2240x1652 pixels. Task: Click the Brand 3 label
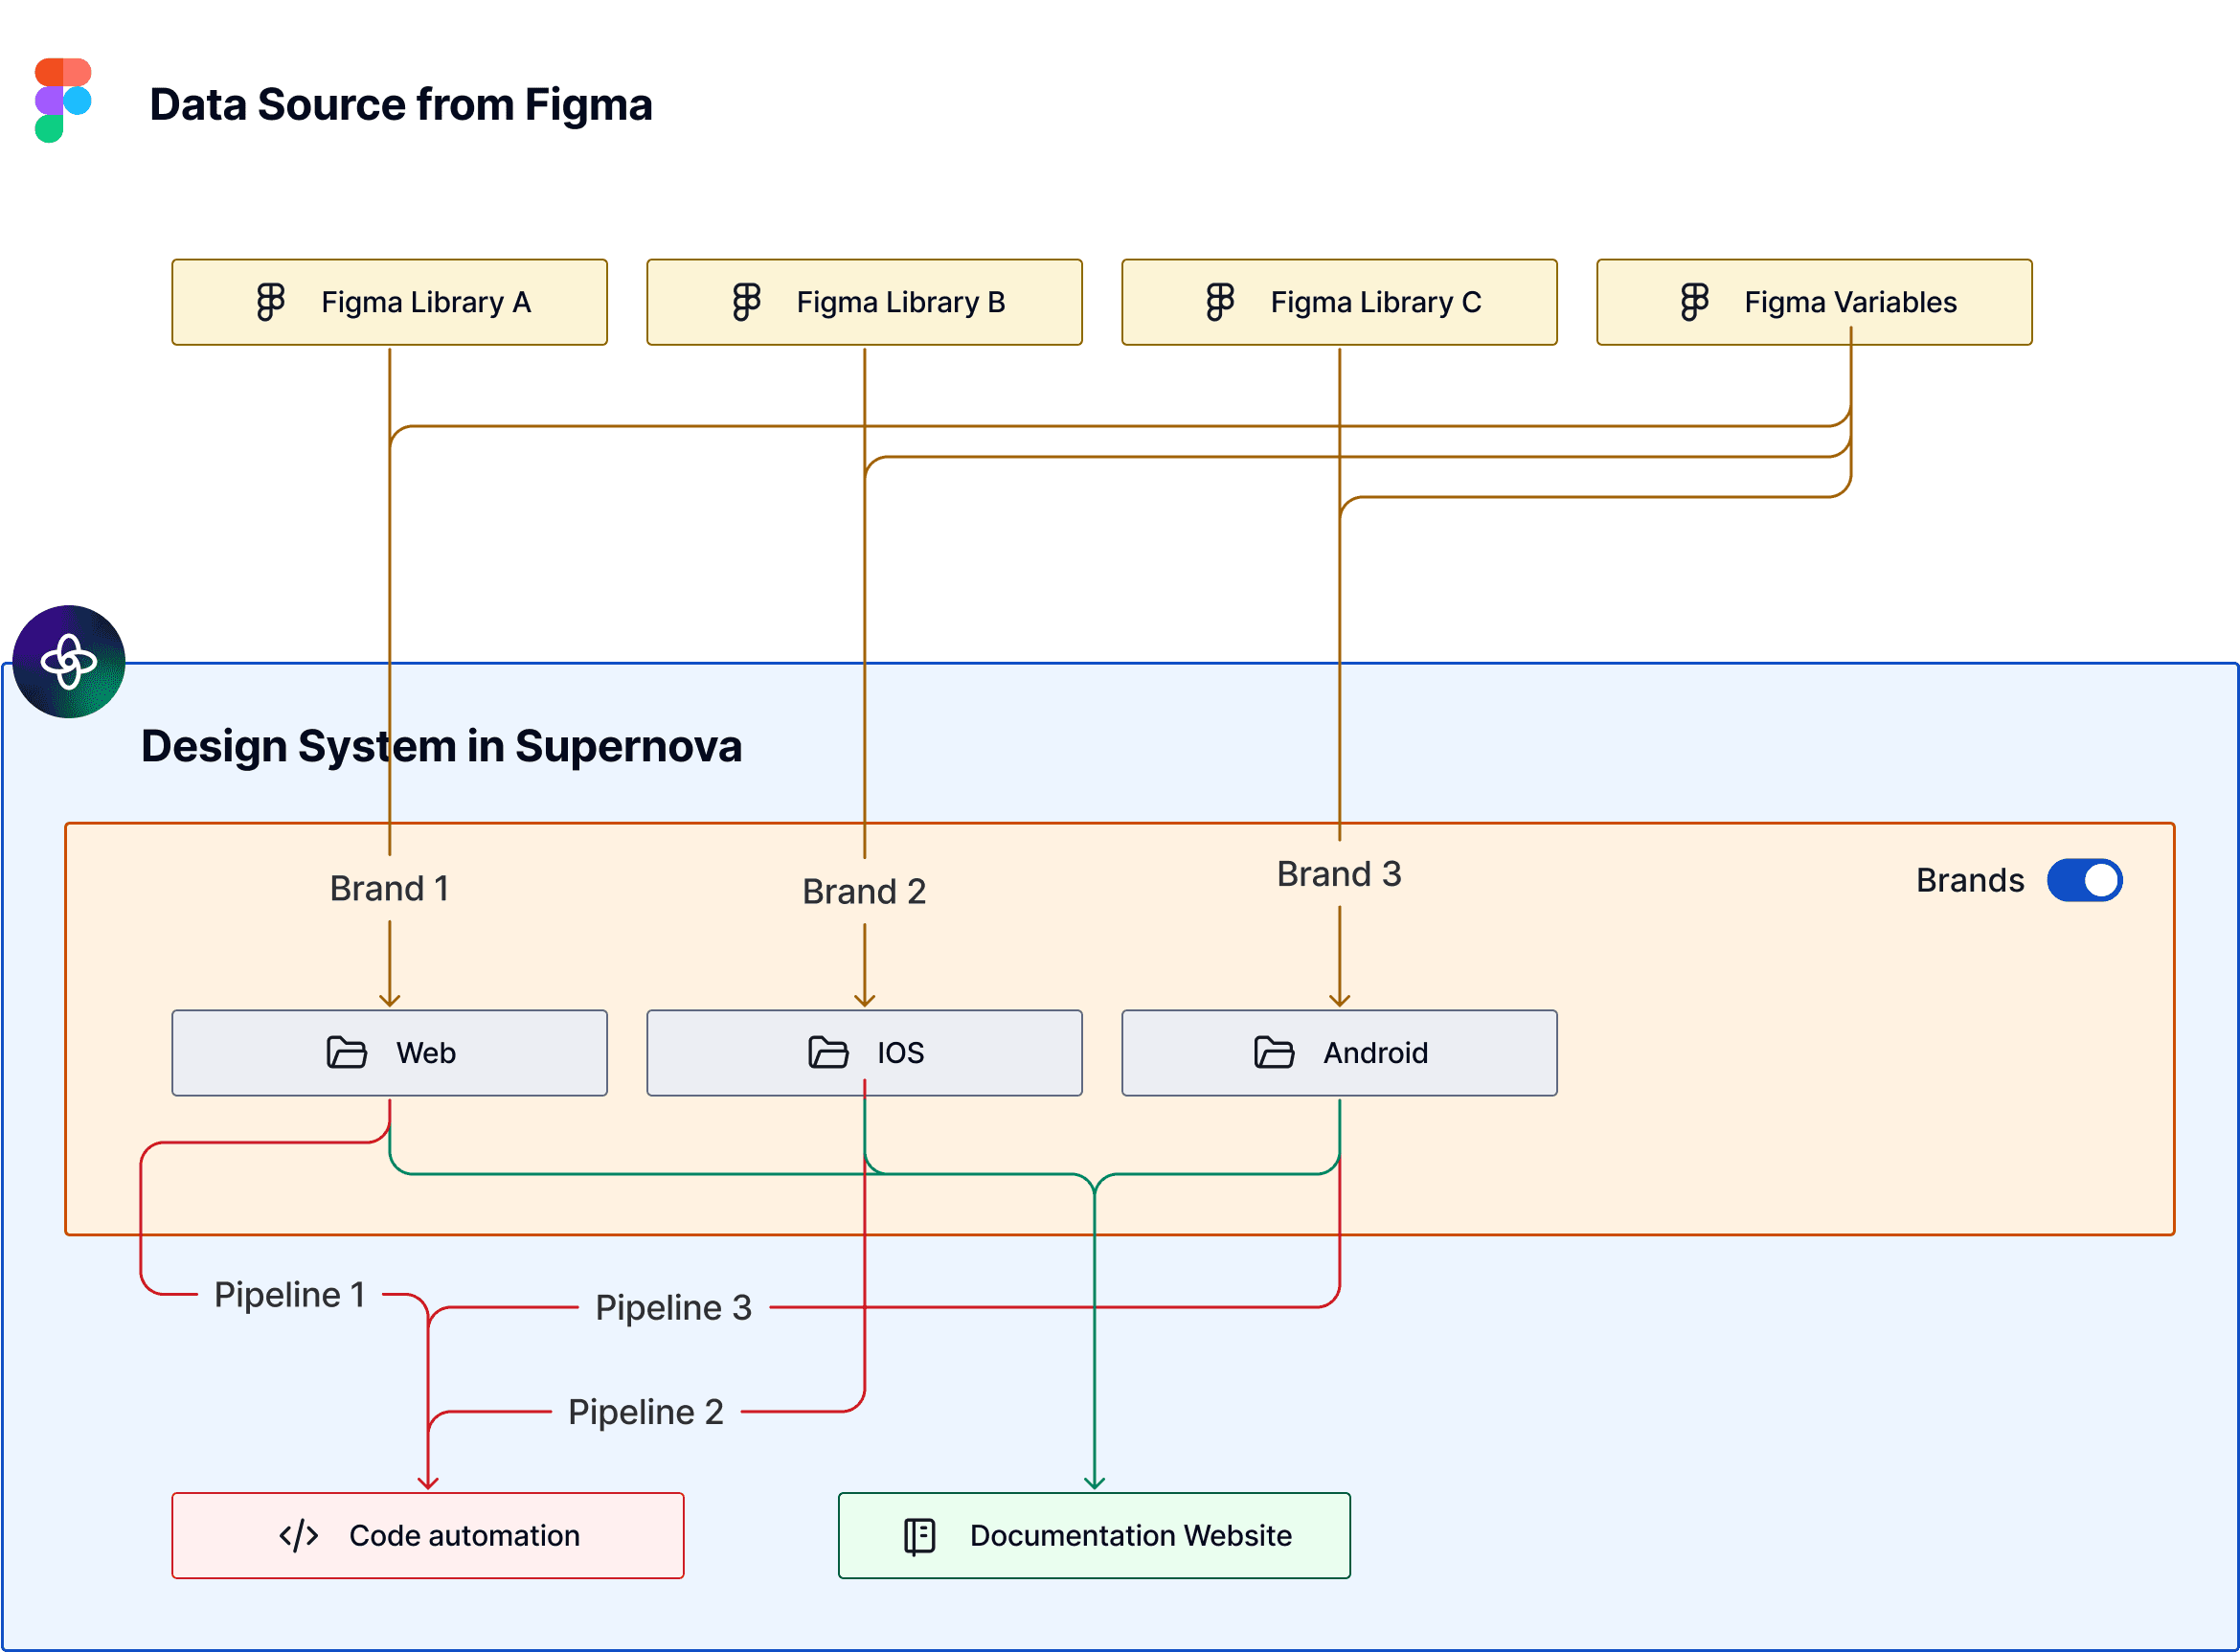tap(1338, 874)
